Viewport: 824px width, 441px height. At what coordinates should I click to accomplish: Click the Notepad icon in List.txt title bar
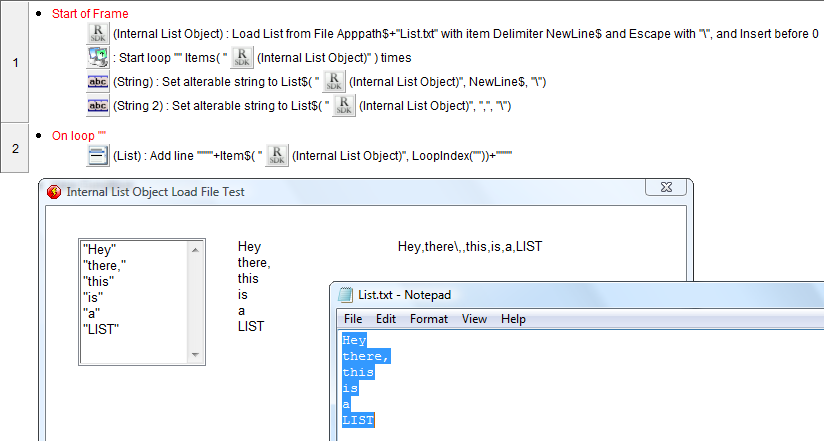pyautogui.click(x=345, y=294)
